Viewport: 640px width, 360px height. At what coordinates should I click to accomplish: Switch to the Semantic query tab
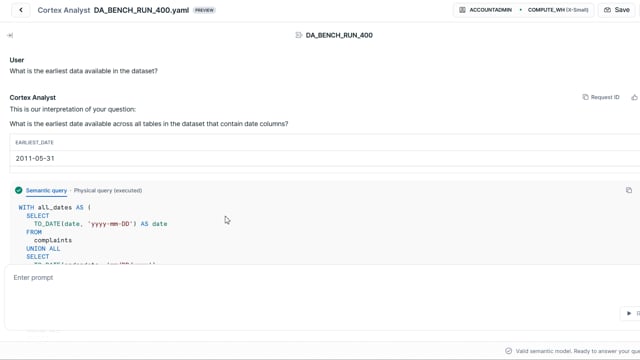pyautogui.click(x=46, y=190)
